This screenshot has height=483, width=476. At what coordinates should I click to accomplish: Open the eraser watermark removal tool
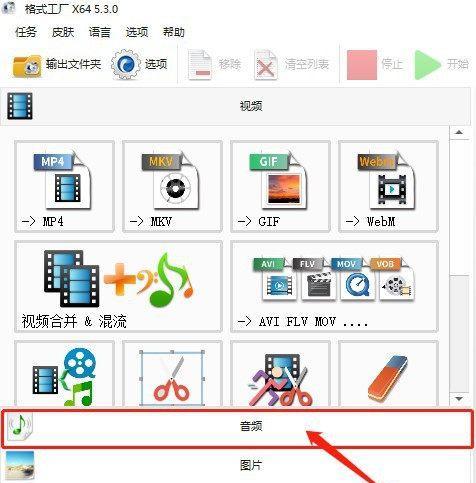(x=388, y=374)
